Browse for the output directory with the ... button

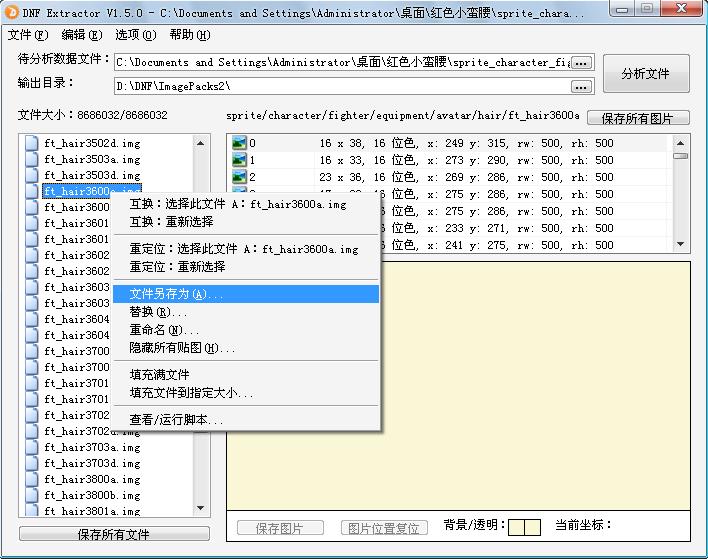pos(581,86)
